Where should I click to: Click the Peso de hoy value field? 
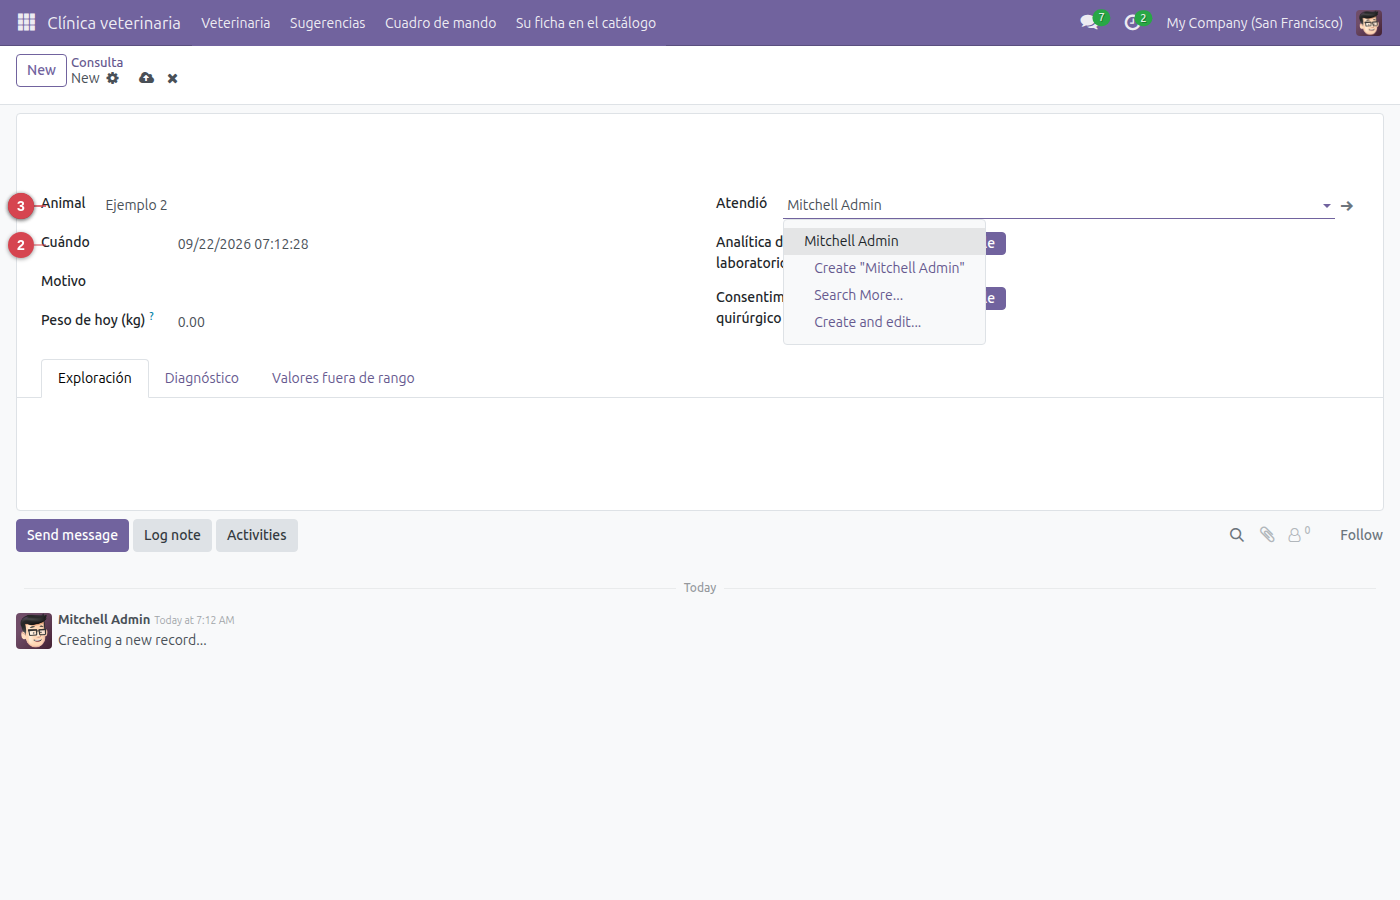(x=191, y=322)
